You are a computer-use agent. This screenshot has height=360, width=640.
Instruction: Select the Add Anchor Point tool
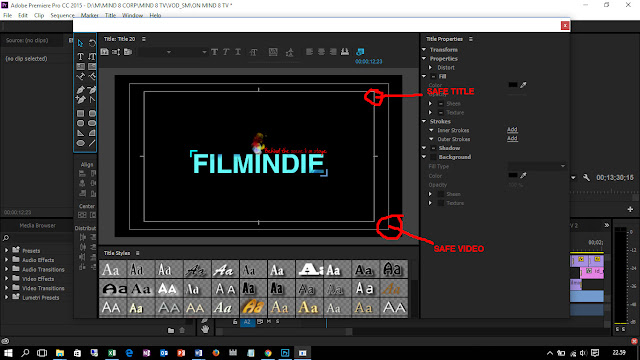pyautogui.click(x=80, y=99)
